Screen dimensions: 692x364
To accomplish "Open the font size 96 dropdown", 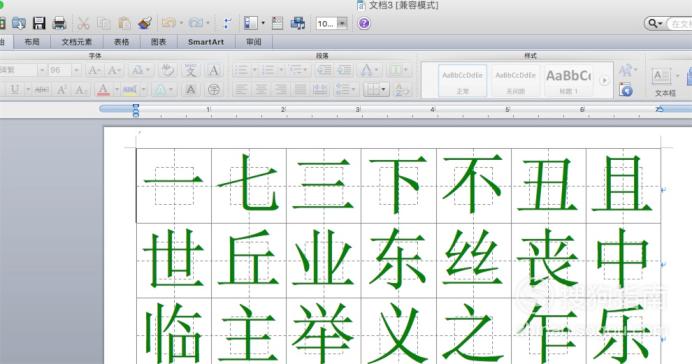I will tap(76, 70).
